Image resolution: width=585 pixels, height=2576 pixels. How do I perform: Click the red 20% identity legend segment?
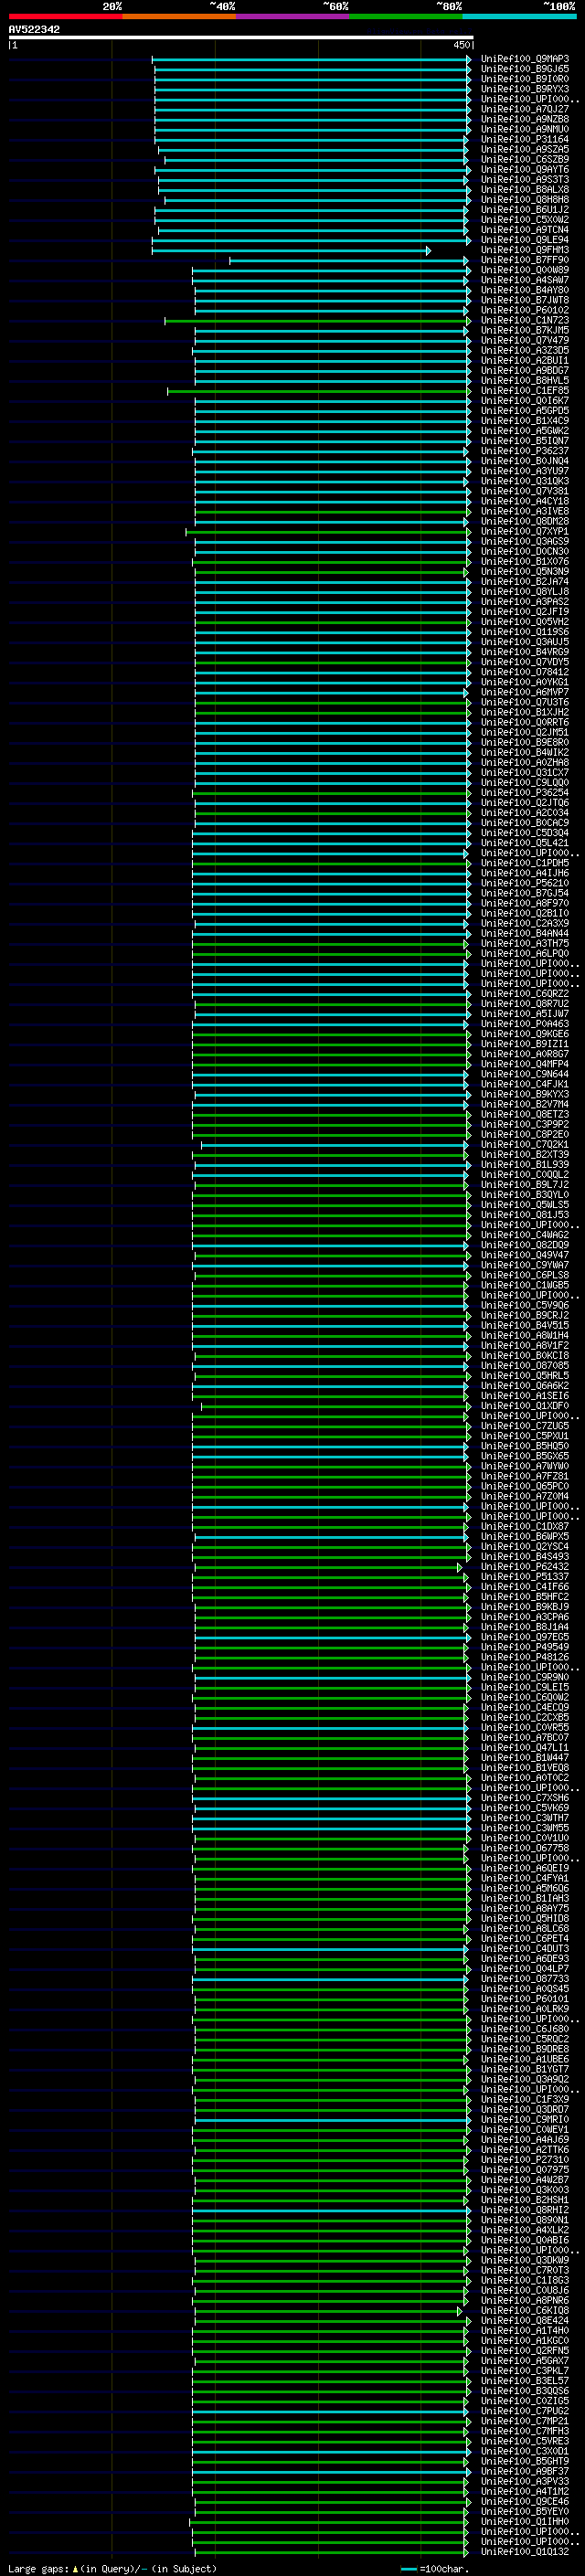tap(65, 16)
